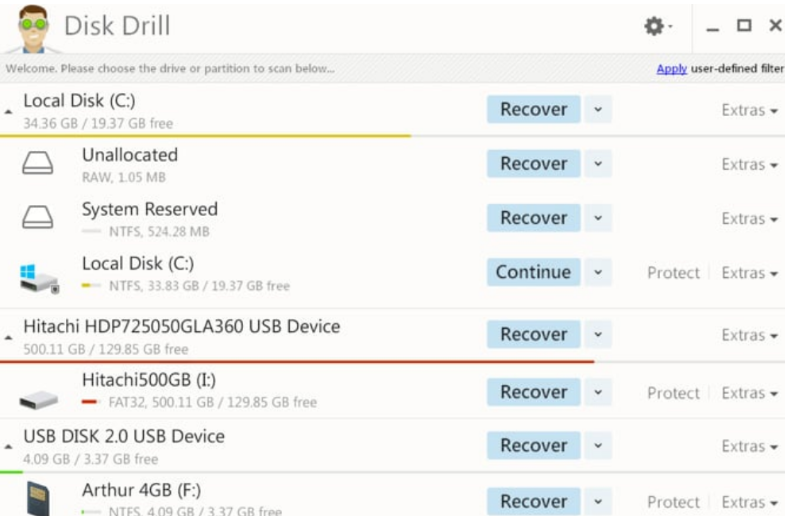The width and height of the screenshot is (785, 516).
Task: Enable Protect for Local Disk (C:) partition
Action: (673, 273)
